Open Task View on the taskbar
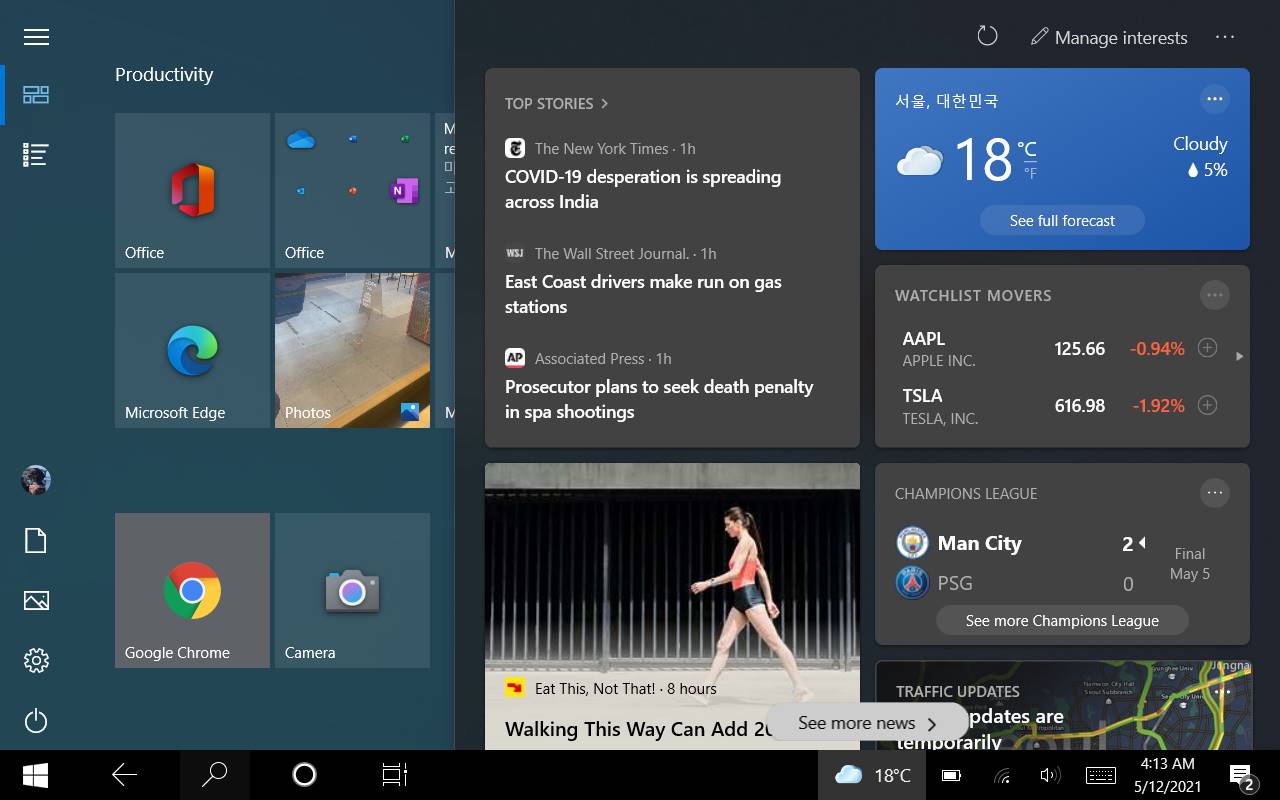The height and width of the screenshot is (800, 1280). pos(394,775)
